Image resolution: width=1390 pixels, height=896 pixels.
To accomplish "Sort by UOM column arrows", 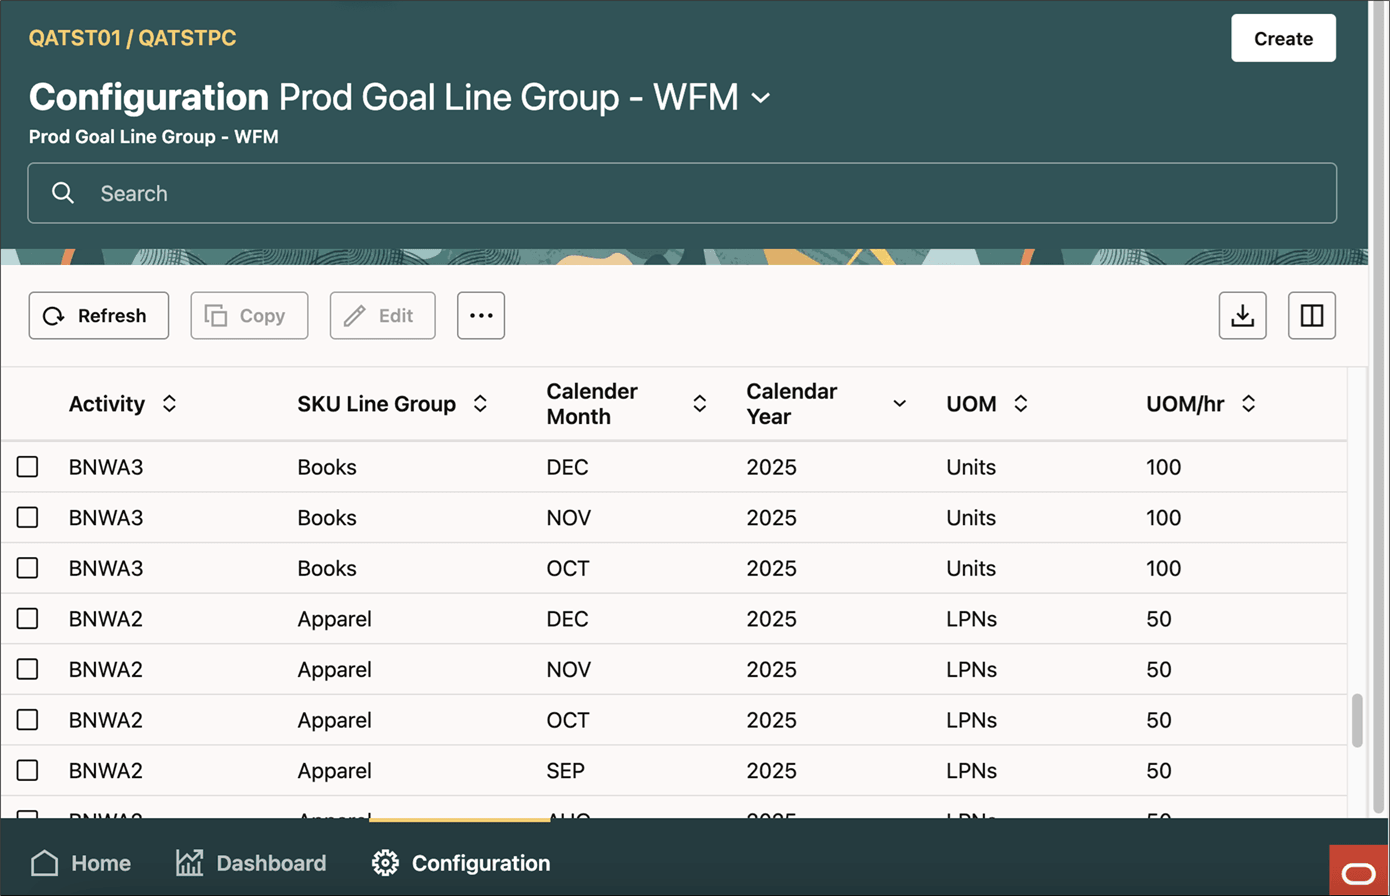I will (x=1020, y=404).
